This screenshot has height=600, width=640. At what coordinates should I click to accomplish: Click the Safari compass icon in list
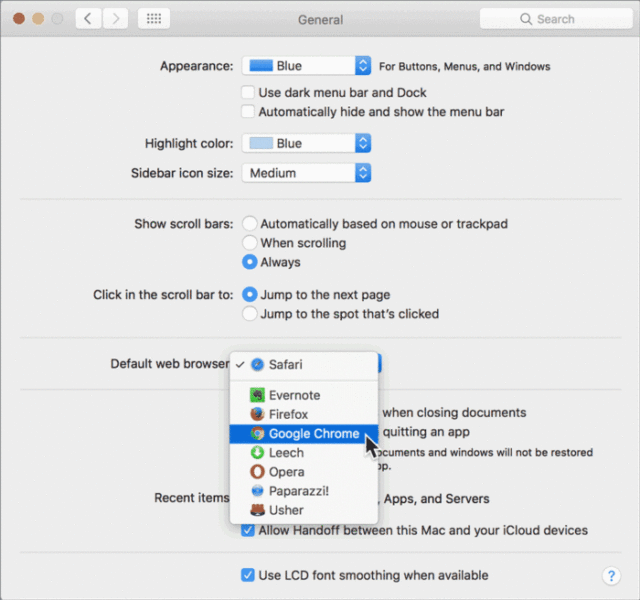[257, 364]
